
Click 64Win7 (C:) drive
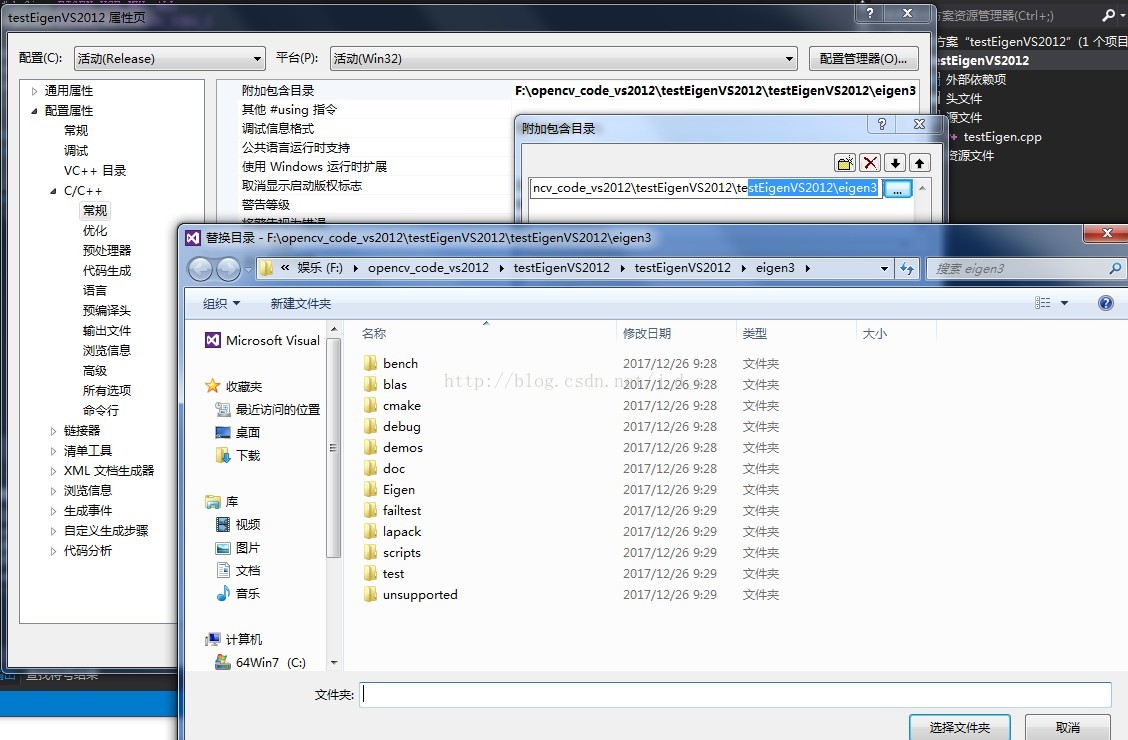click(260, 662)
